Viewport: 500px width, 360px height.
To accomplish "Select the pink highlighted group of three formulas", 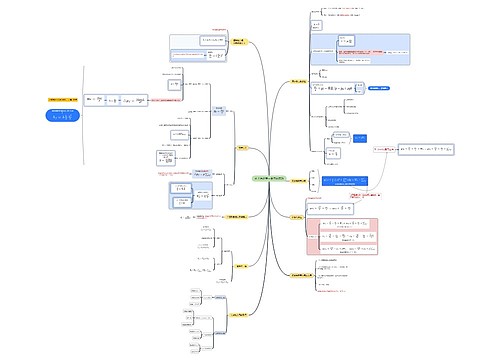I will click(342, 236).
